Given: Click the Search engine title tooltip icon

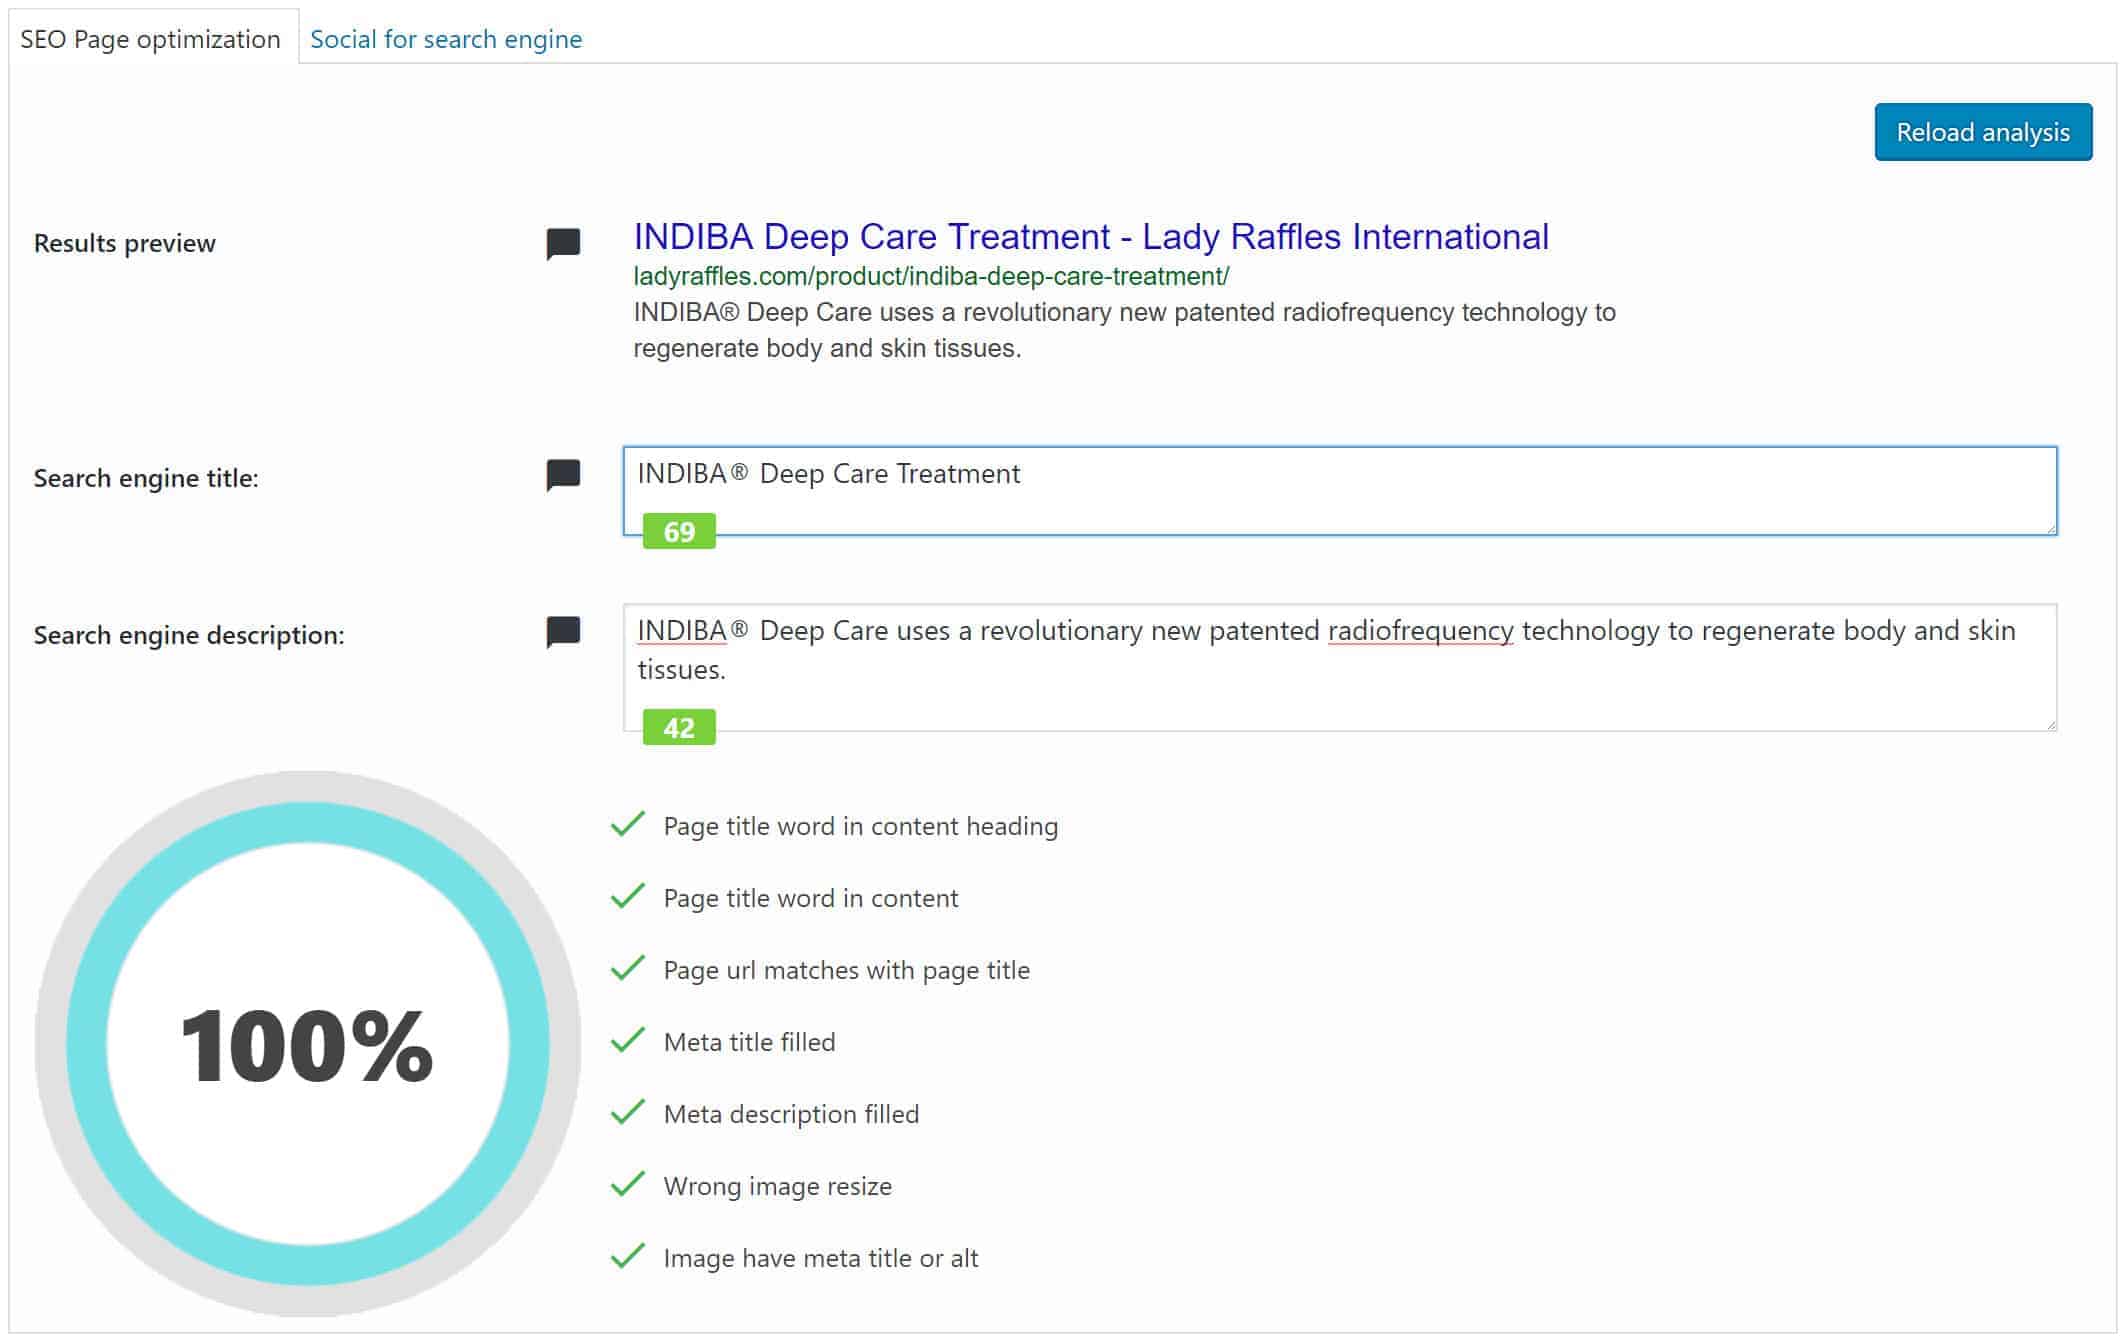Looking at the screenshot, I should 563,475.
